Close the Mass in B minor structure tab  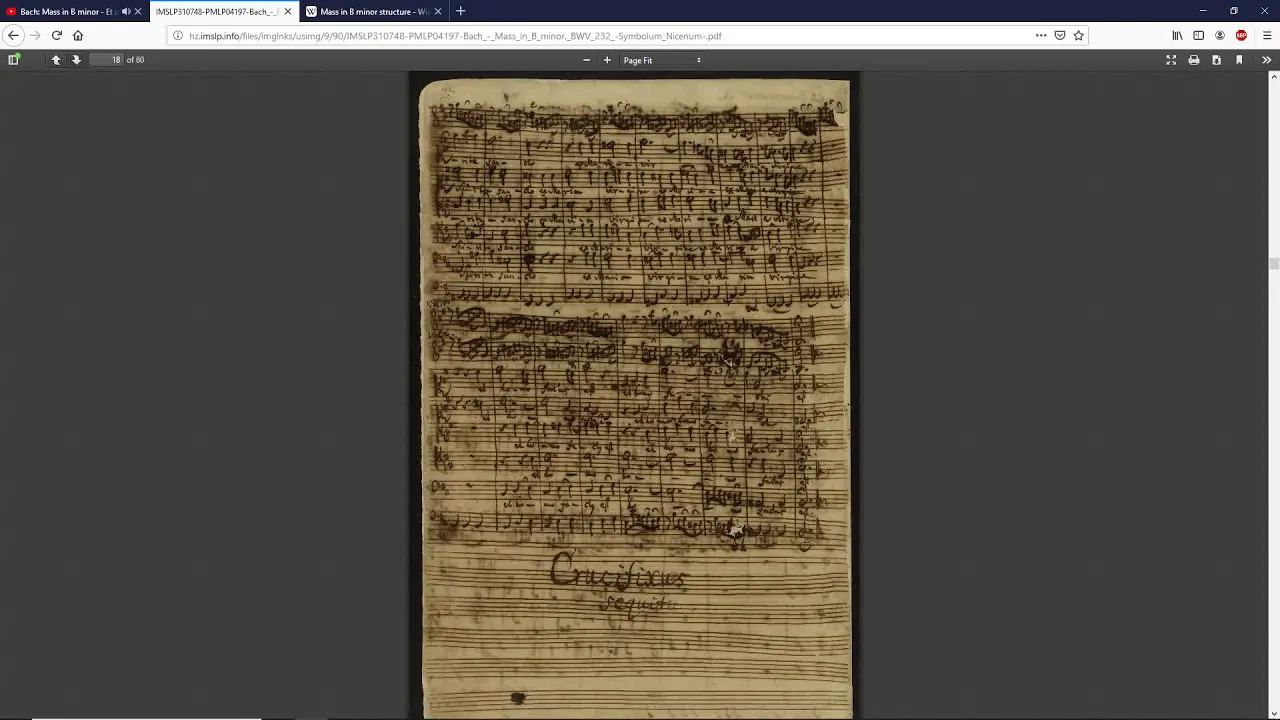coord(438,11)
